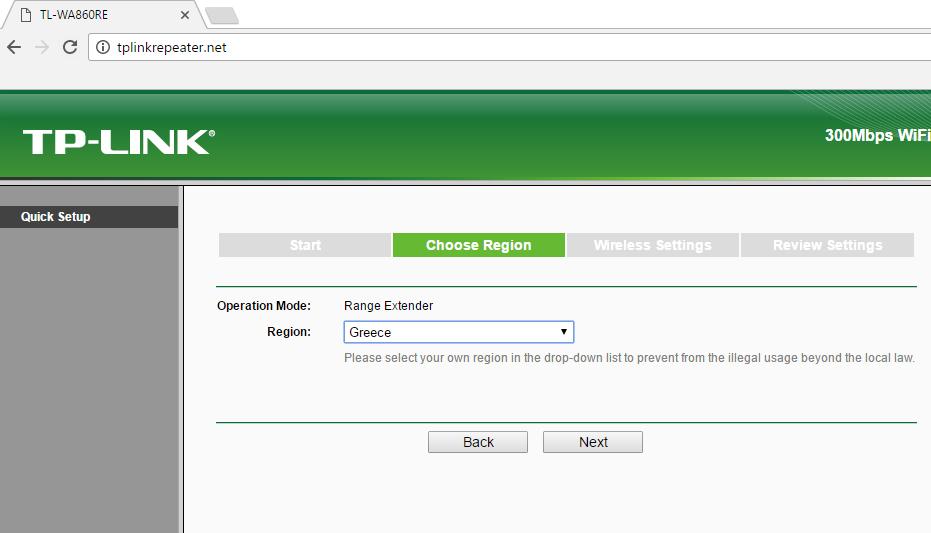Image resolution: width=931 pixels, height=533 pixels.
Task: Reload the page with refresh icon
Action: [70, 47]
